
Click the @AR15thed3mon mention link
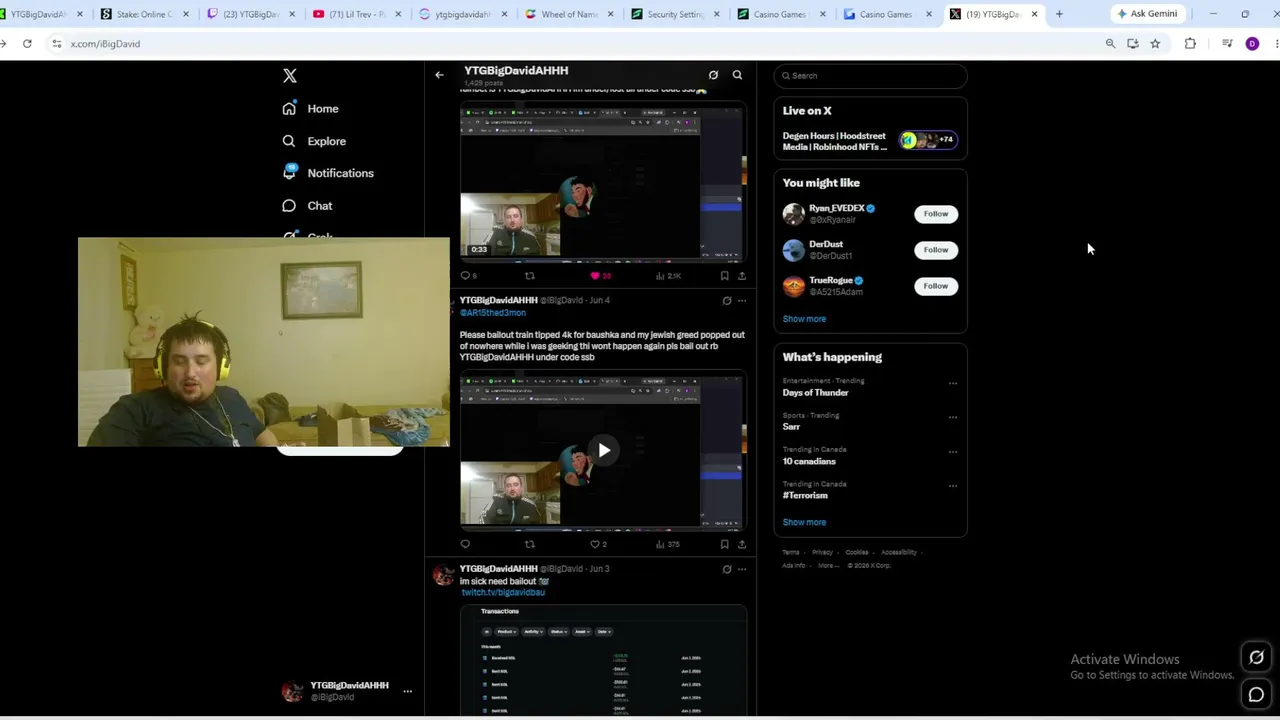(493, 313)
